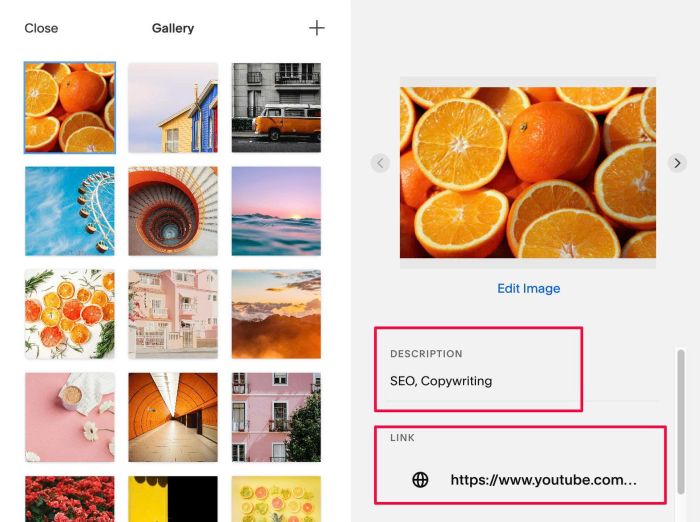This screenshot has width=700, height=522.
Task: Go to the previous image with the left arrow
Action: click(380, 163)
